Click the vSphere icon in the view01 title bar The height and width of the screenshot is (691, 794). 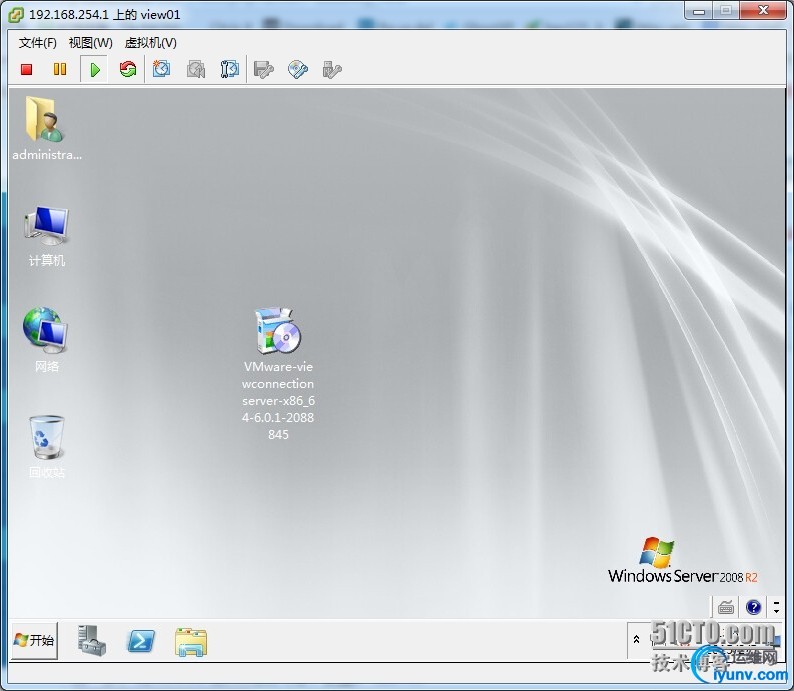click(16, 15)
